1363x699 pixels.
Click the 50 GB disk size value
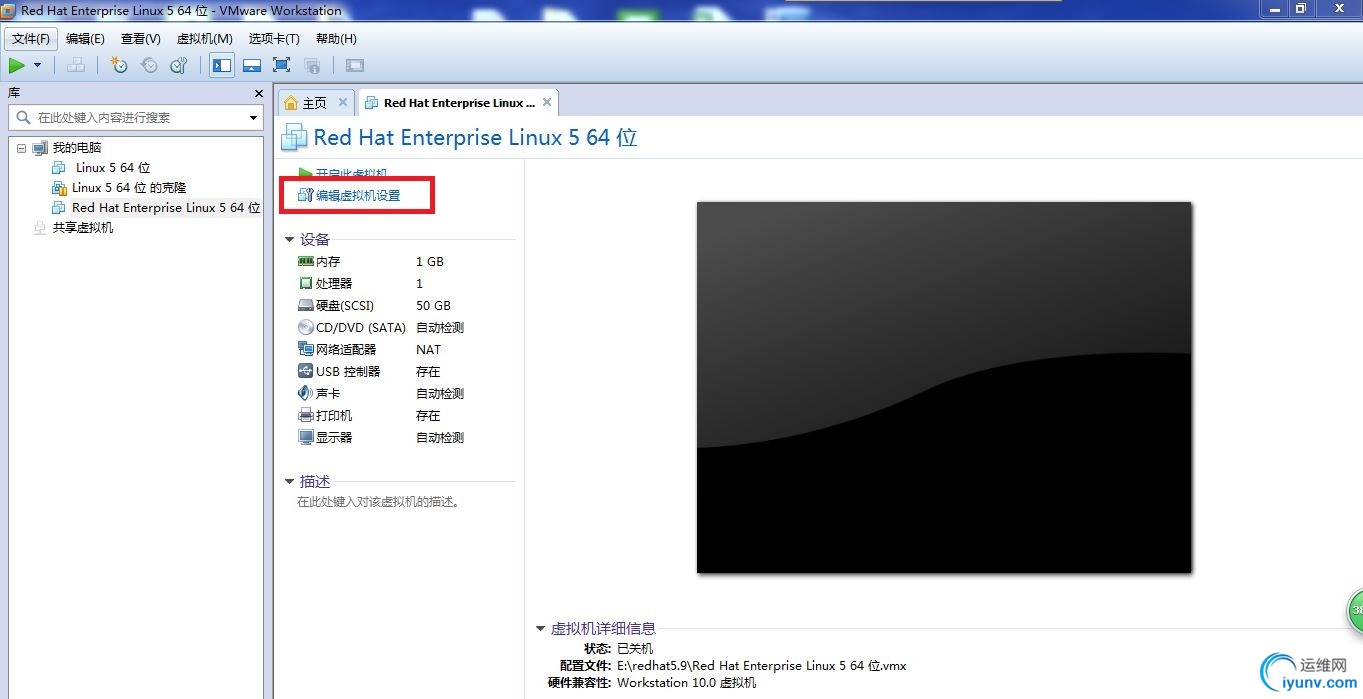[x=433, y=306]
